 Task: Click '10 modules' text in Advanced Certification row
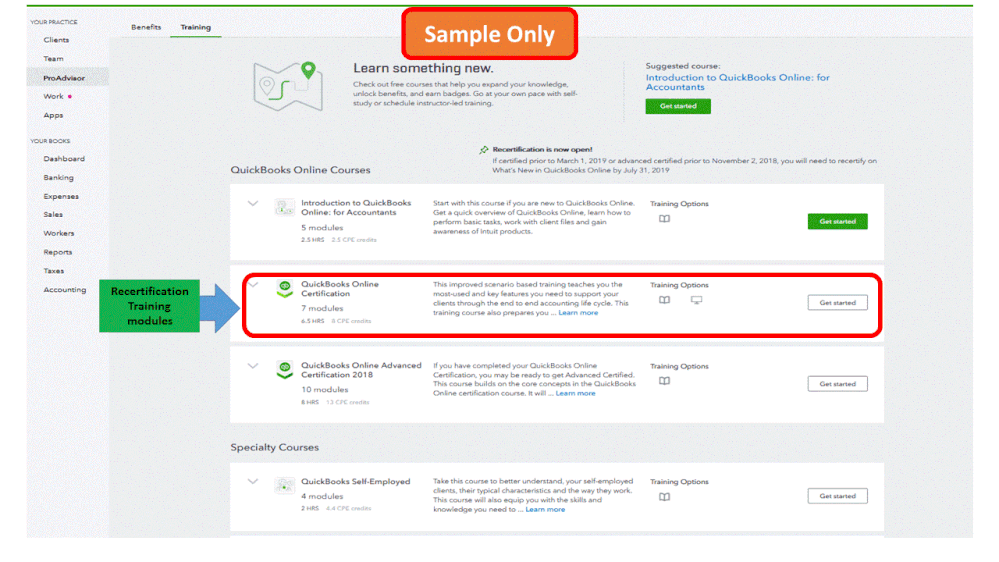click(x=324, y=389)
